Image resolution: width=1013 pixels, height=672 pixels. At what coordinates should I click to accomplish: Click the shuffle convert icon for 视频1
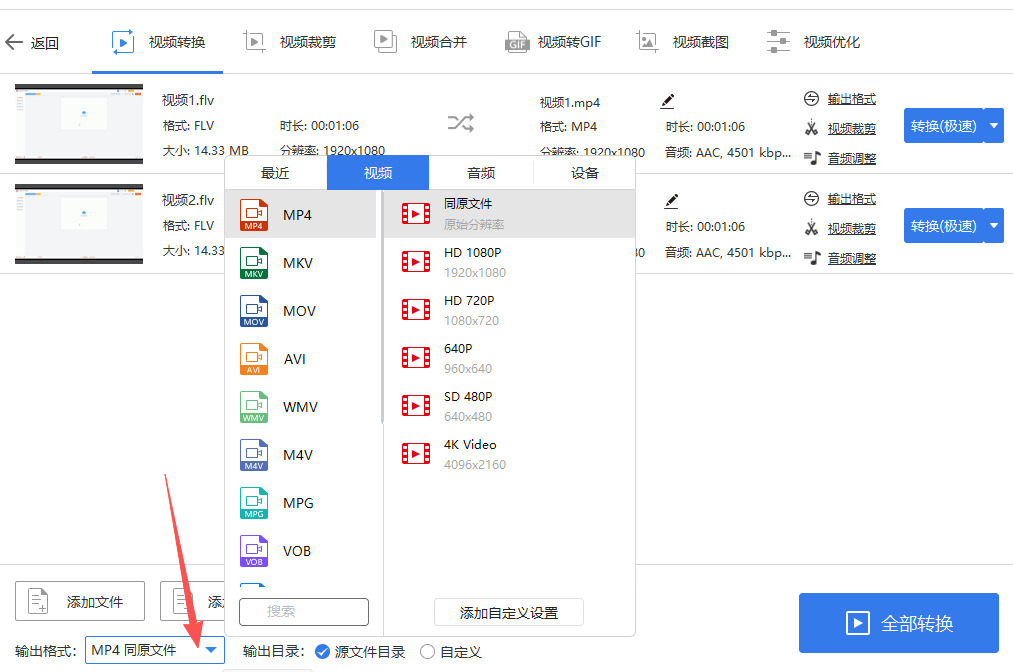coord(461,123)
